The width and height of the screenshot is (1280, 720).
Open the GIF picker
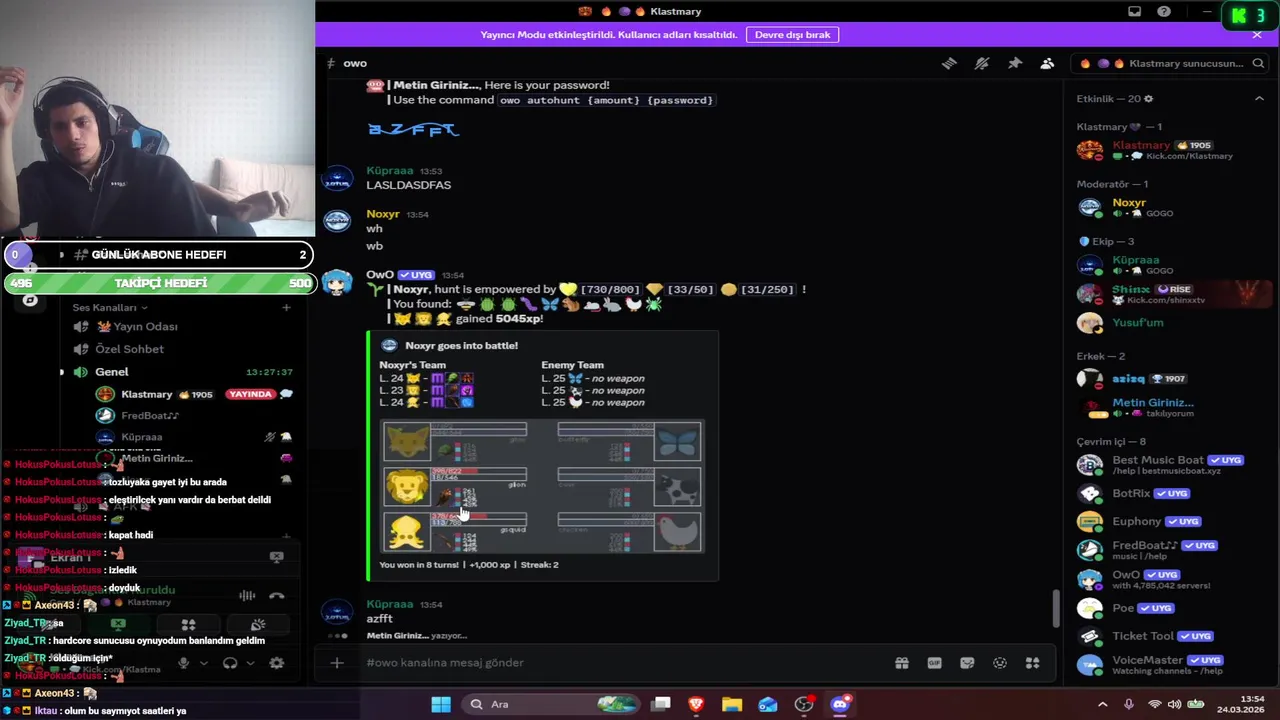tap(935, 663)
